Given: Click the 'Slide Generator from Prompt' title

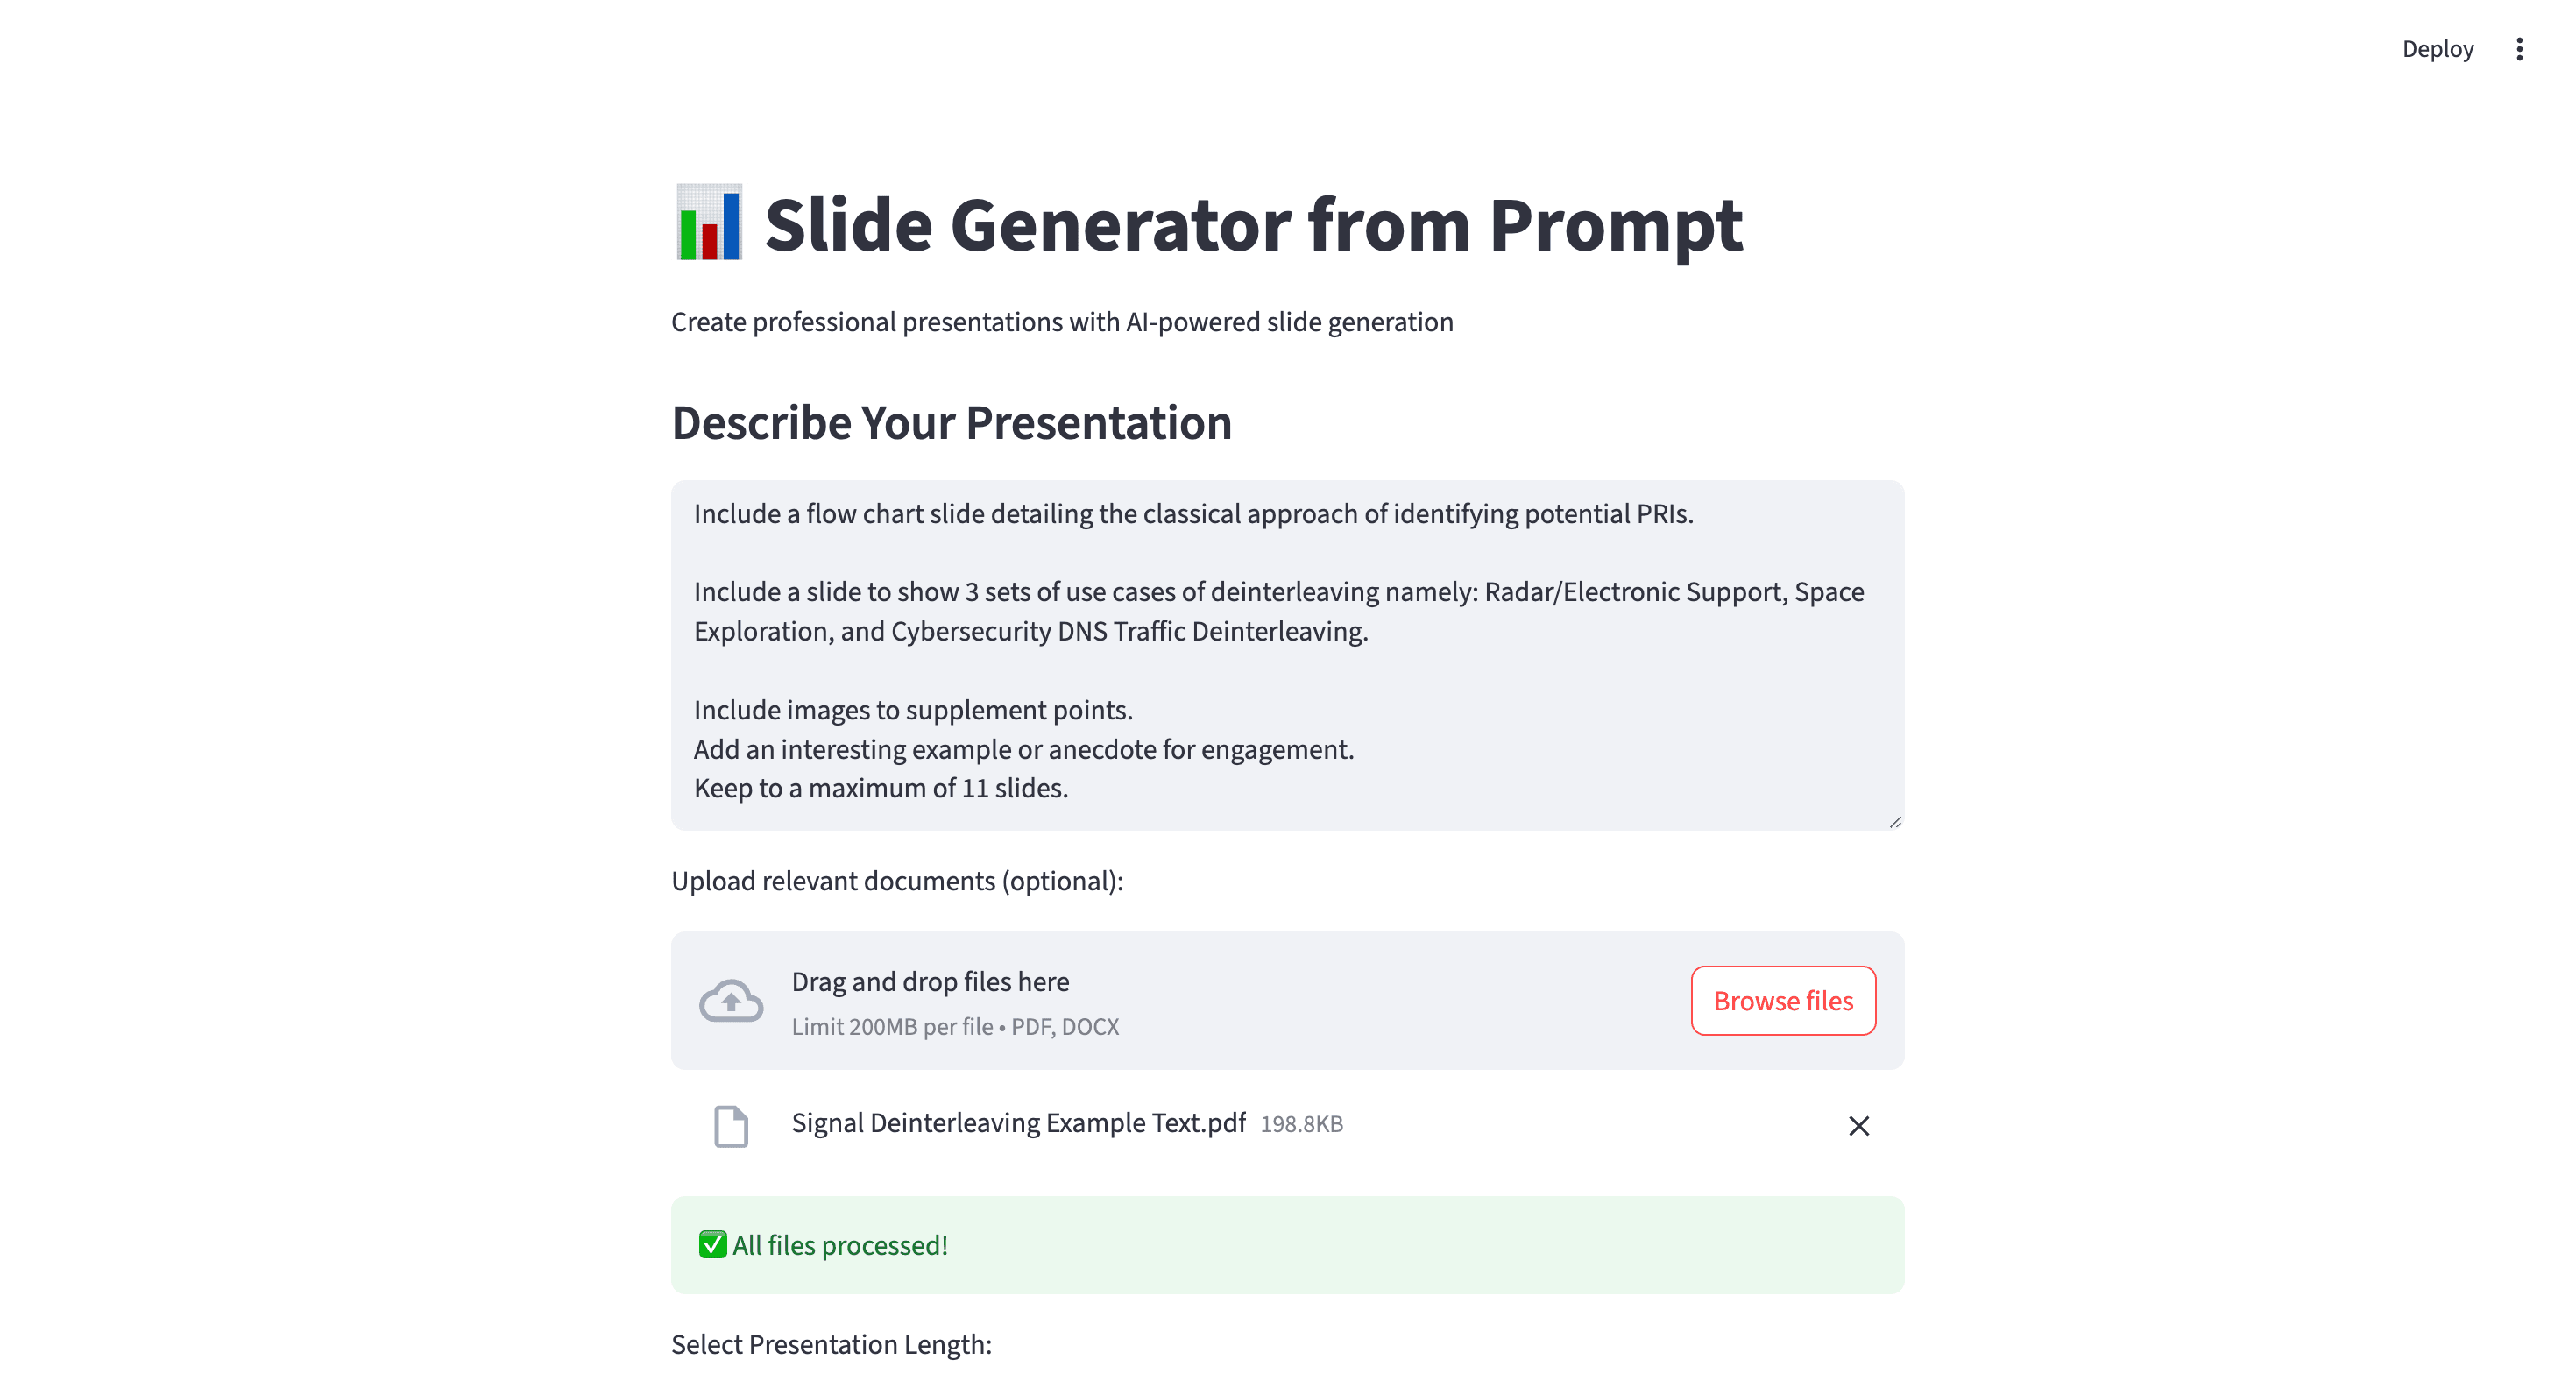Looking at the screenshot, I should [1253, 225].
